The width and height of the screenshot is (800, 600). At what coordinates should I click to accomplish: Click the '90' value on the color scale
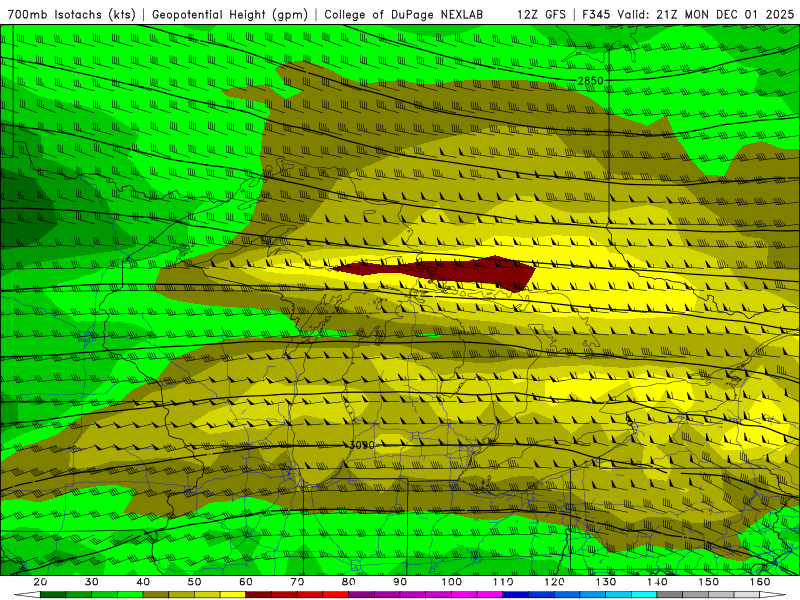[x=400, y=582]
